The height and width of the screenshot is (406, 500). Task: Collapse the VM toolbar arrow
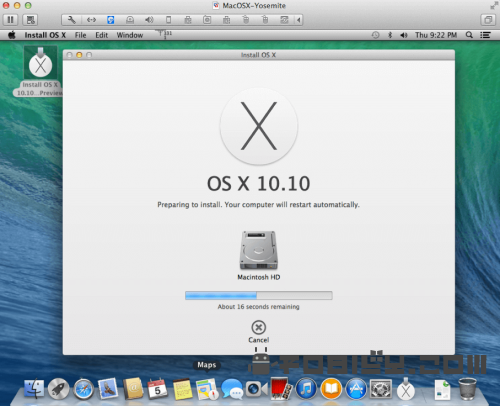click(299, 20)
